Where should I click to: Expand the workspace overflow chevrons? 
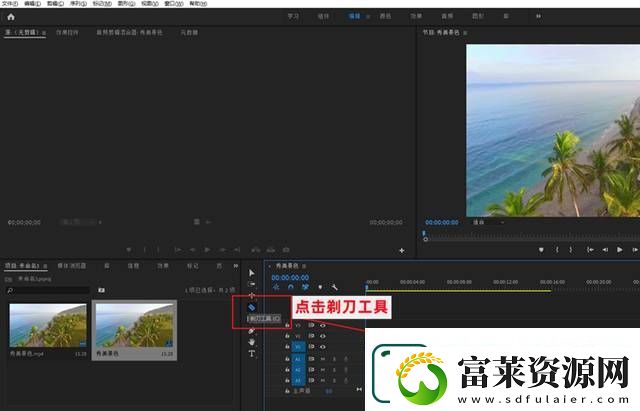pos(538,16)
